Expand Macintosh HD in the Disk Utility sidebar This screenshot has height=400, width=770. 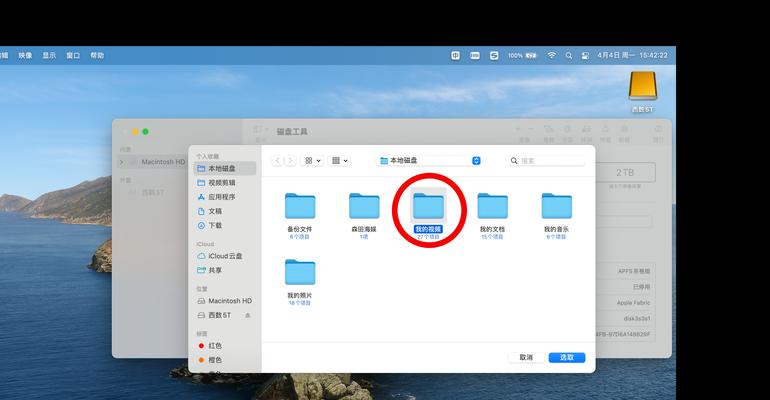(121, 162)
